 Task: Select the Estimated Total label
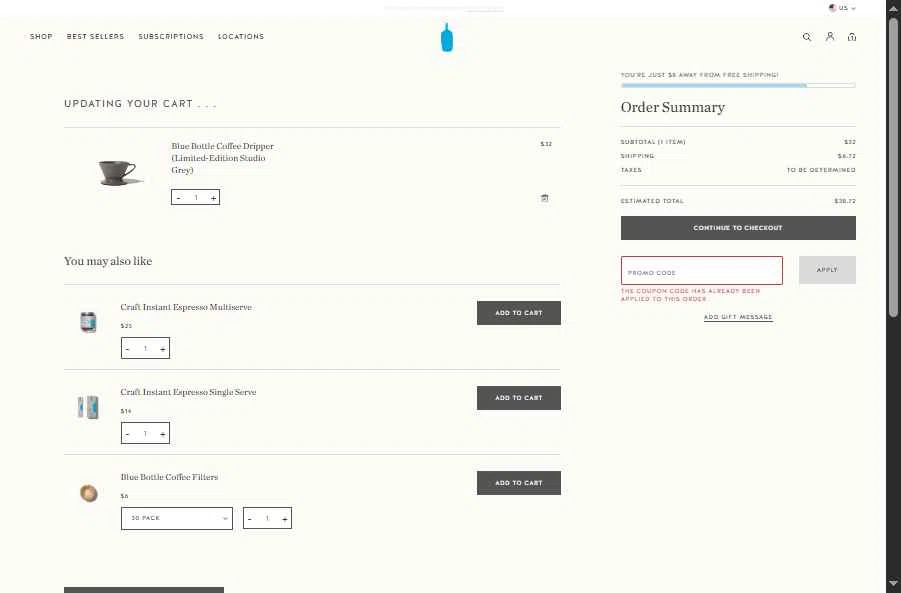pyautogui.click(x=652, y=201)
